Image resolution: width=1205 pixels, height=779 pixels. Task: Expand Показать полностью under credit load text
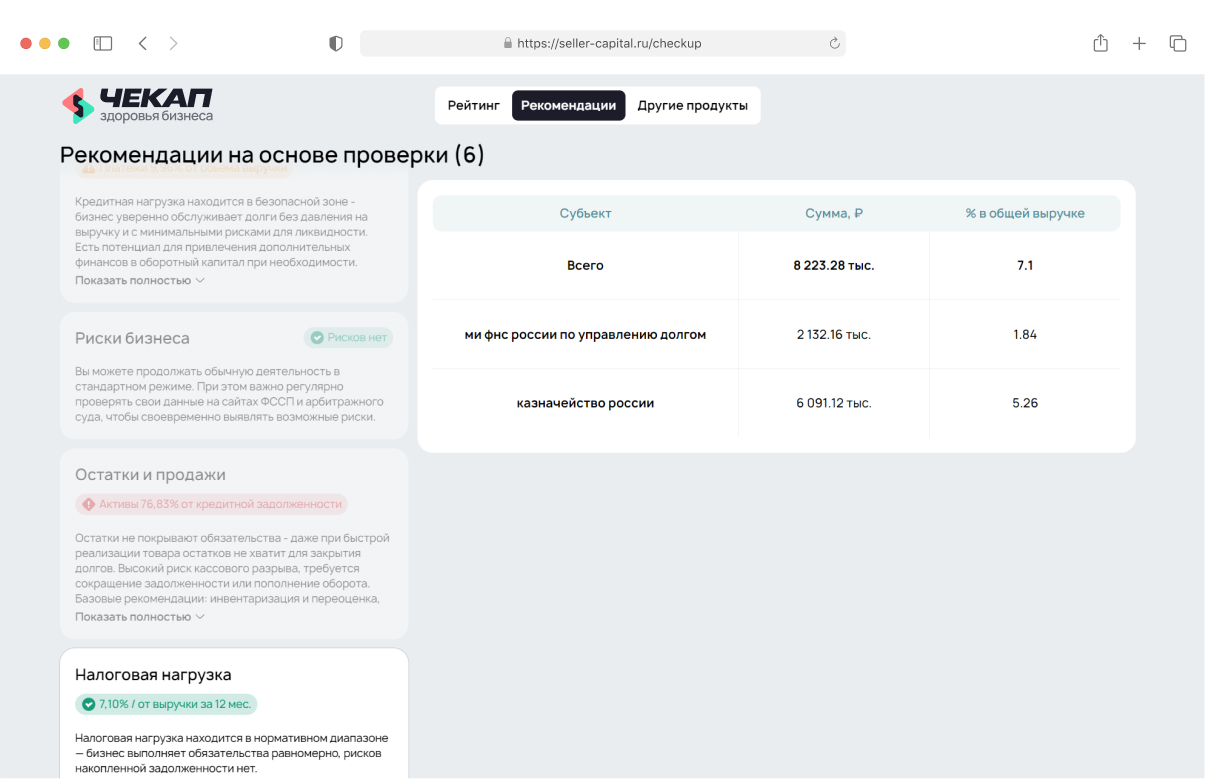click(x=139, y=280)
